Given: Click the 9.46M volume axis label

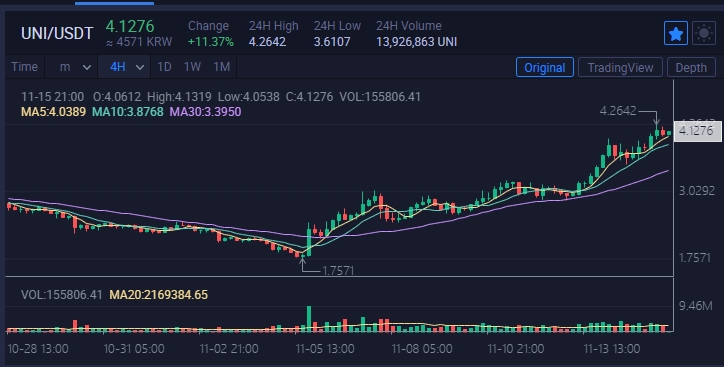Looking at the screenshot, I should click(x=695, y=306).
